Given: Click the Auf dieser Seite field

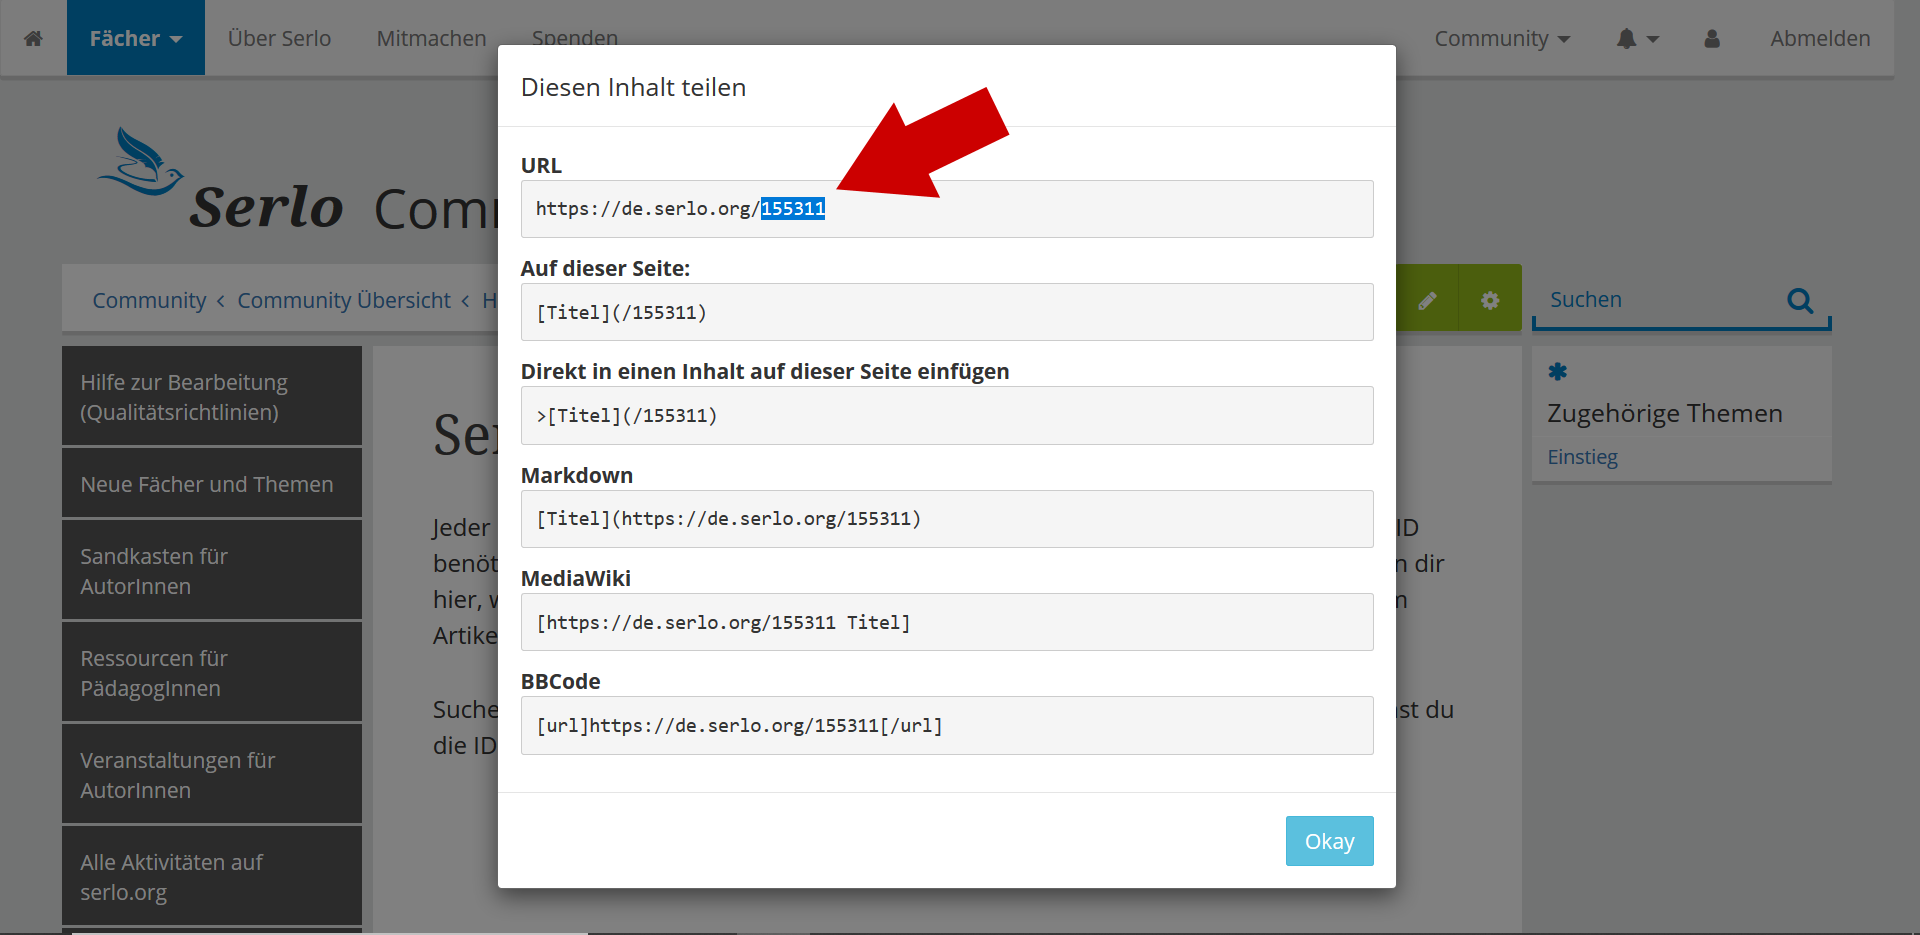Looking at the screenshot, I should [x=947, y=312].
